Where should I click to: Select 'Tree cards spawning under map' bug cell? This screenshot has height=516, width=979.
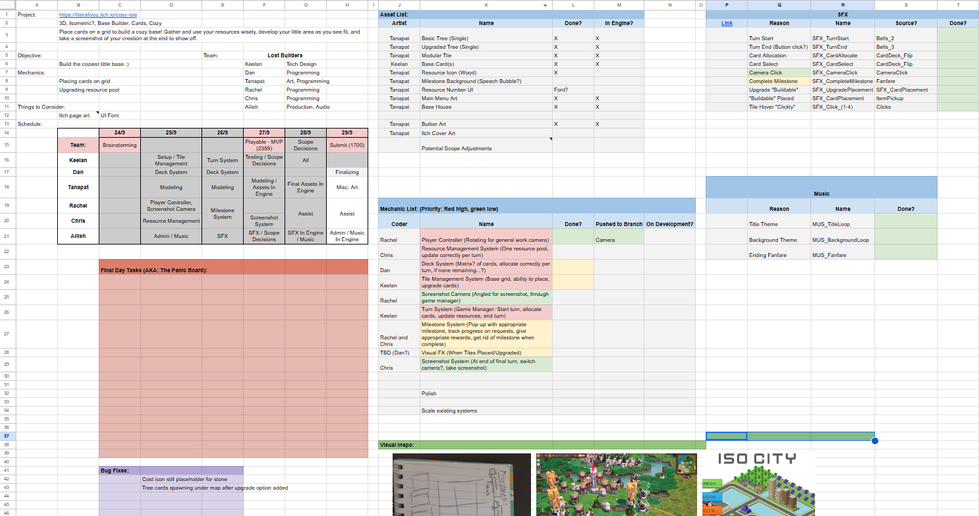(215, 488)
